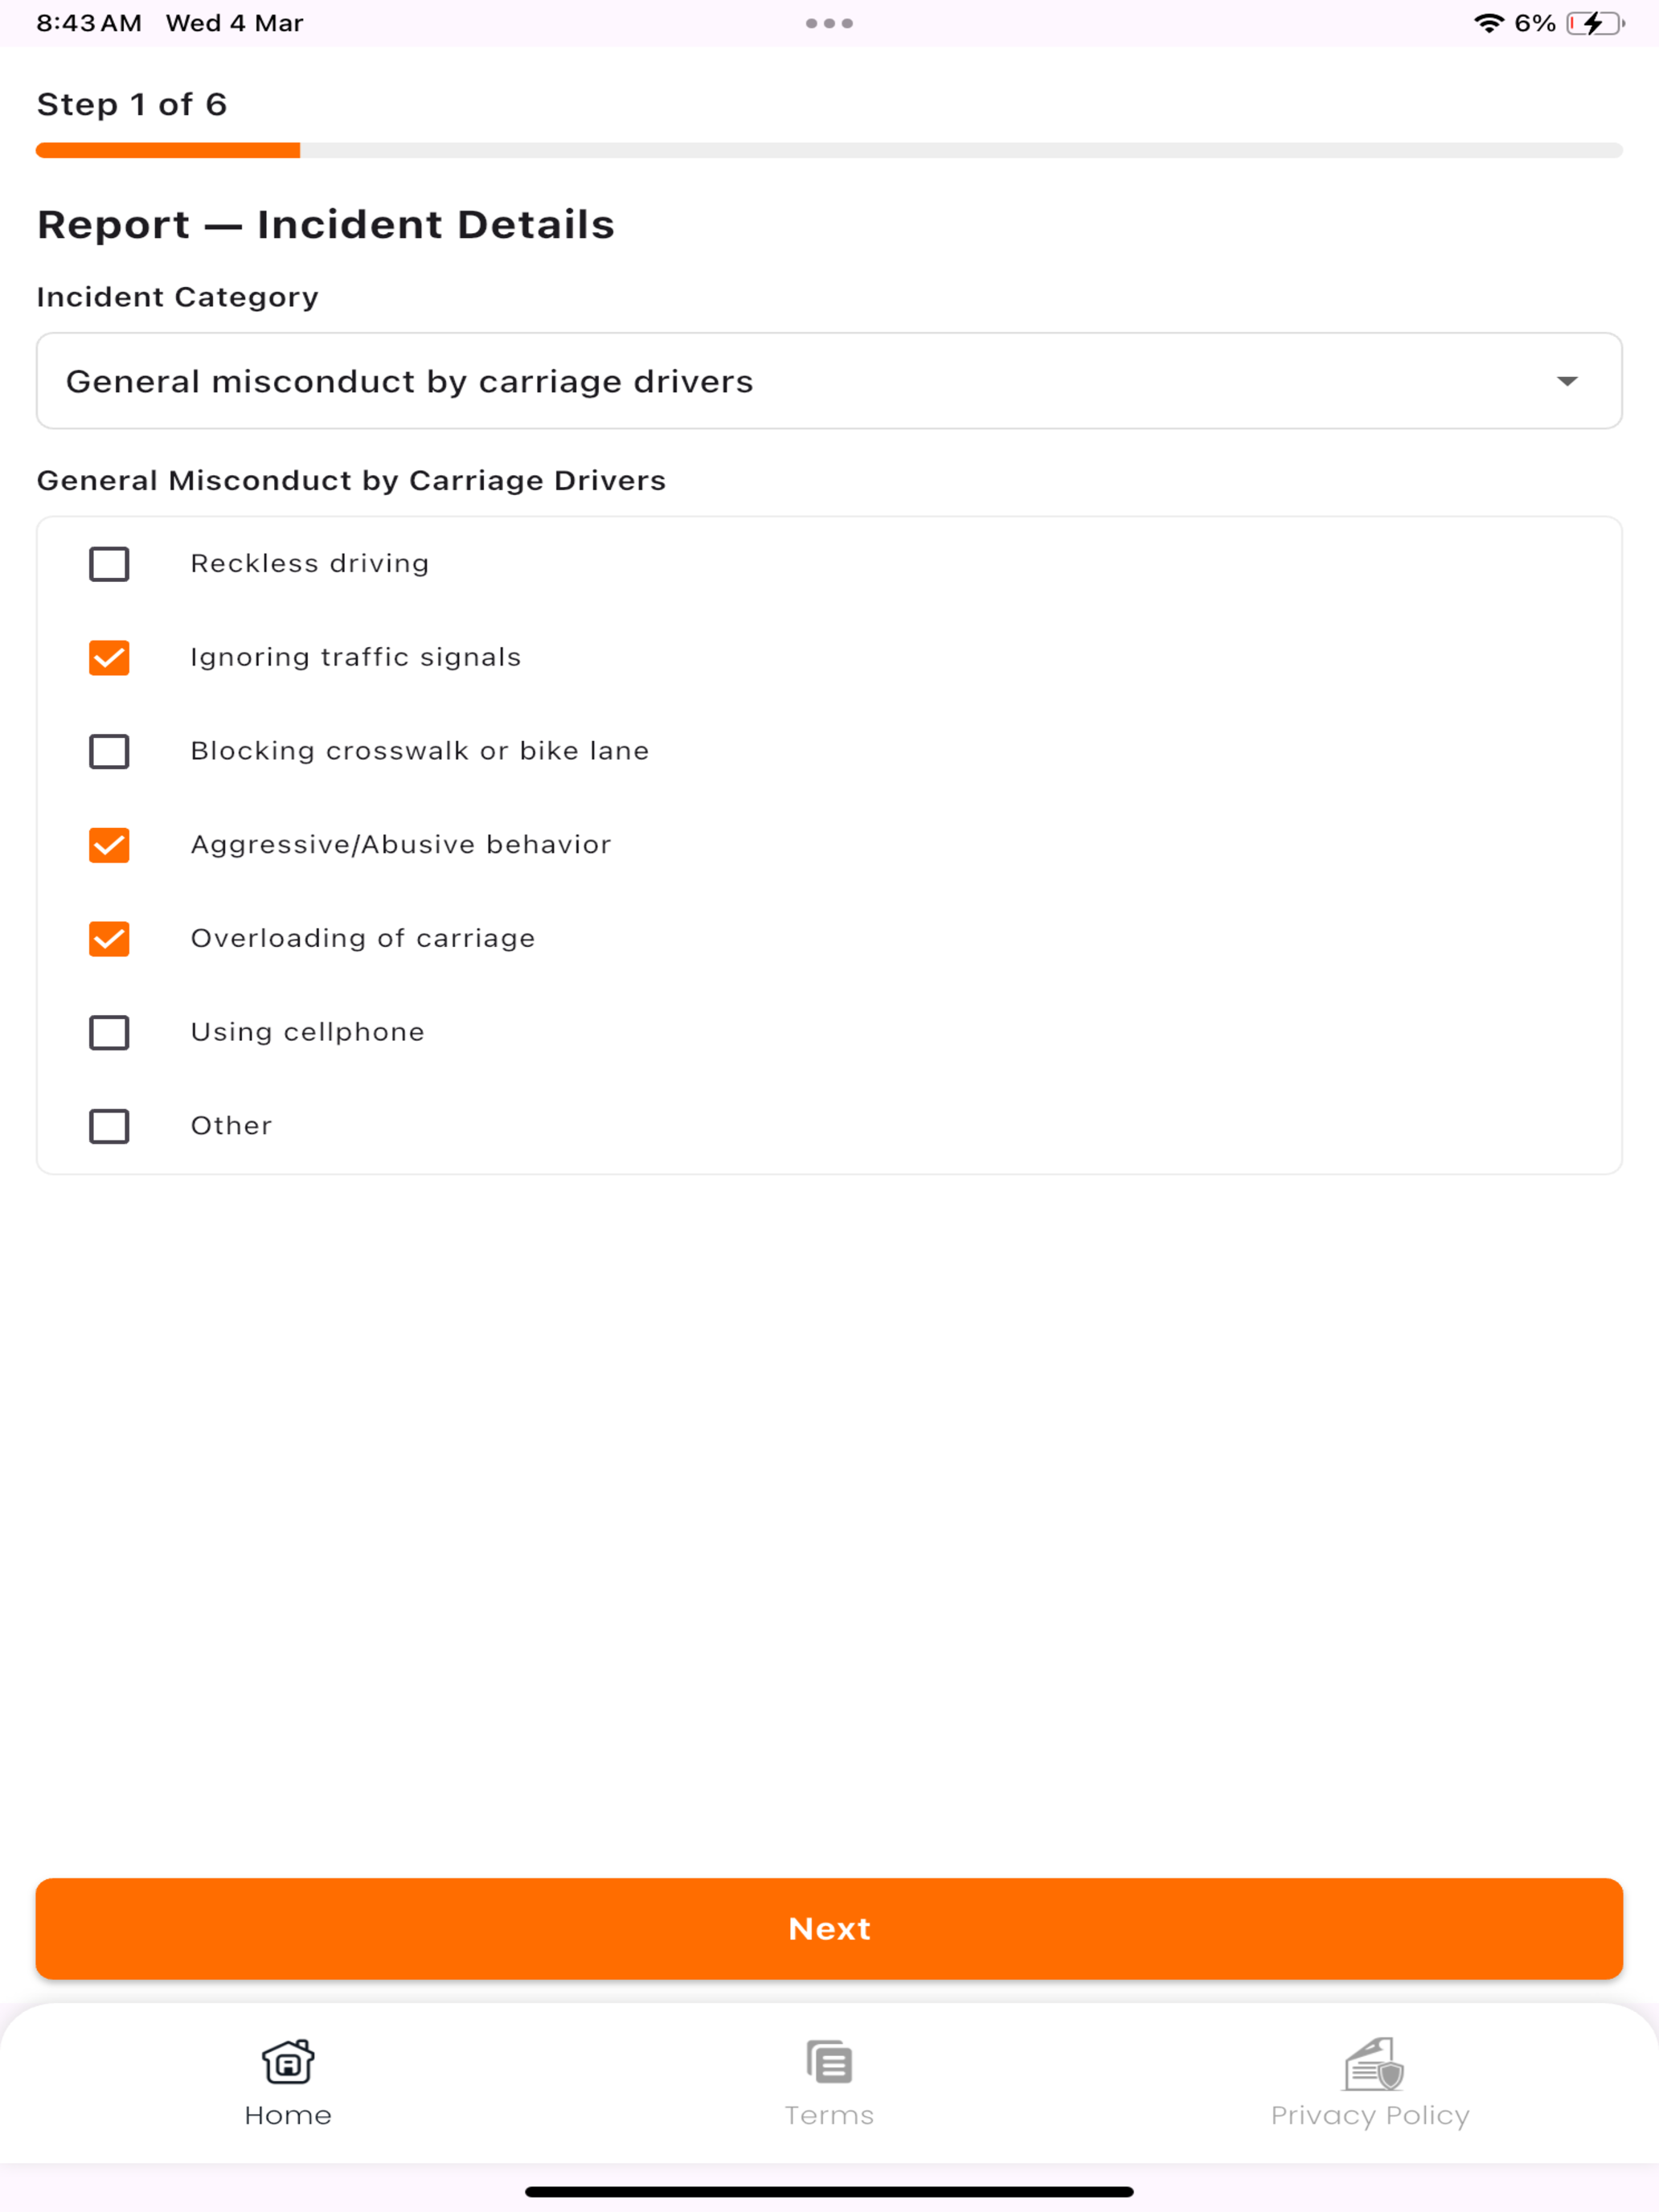Check Blocking crosswalk or bike lane

point(109,751)
